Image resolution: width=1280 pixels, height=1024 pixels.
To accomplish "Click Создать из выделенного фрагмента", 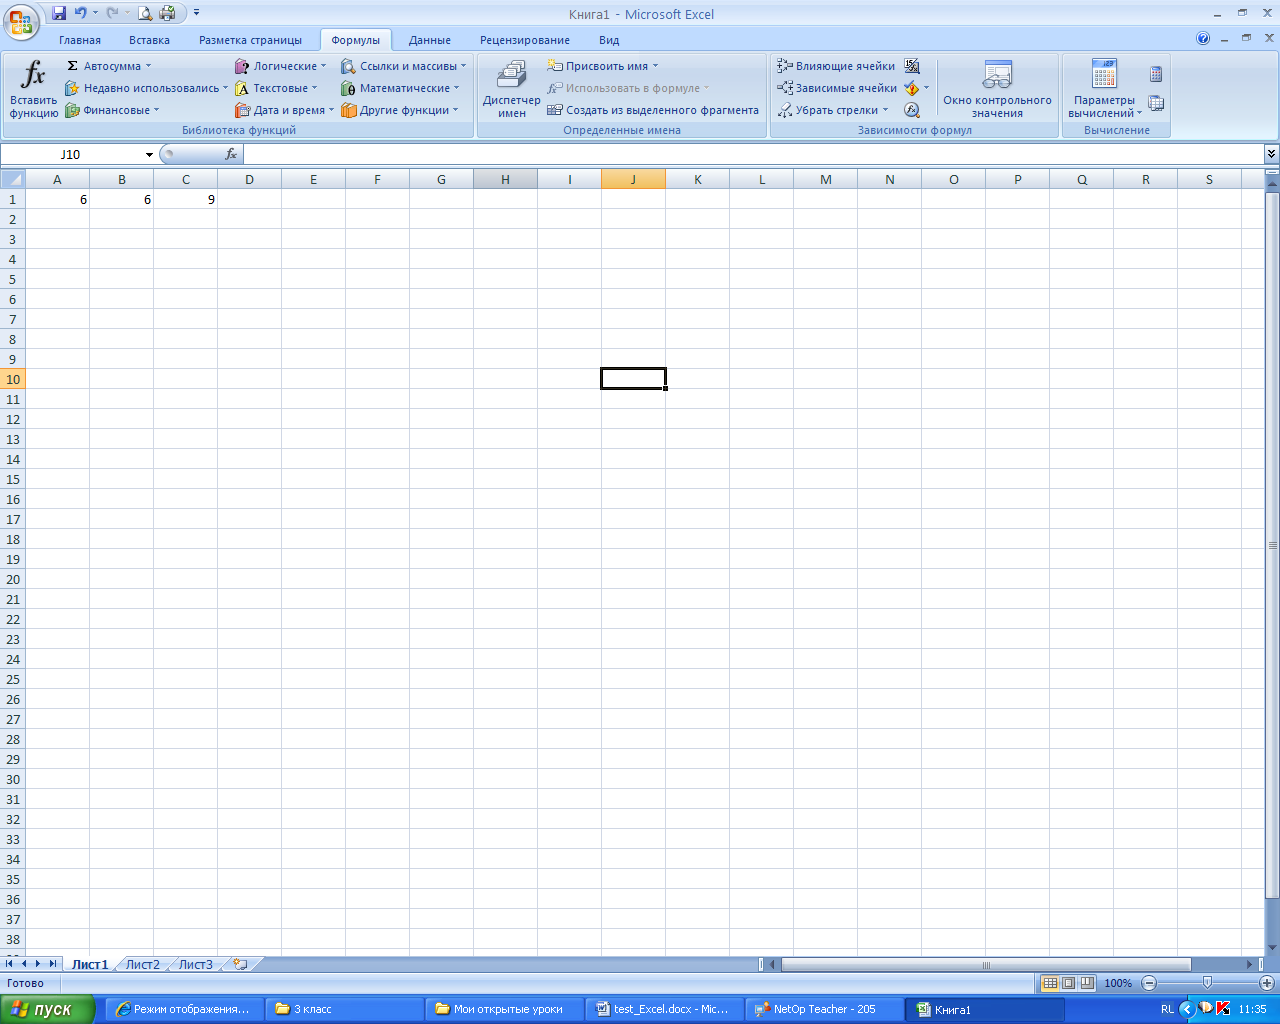I will point(653,110).
